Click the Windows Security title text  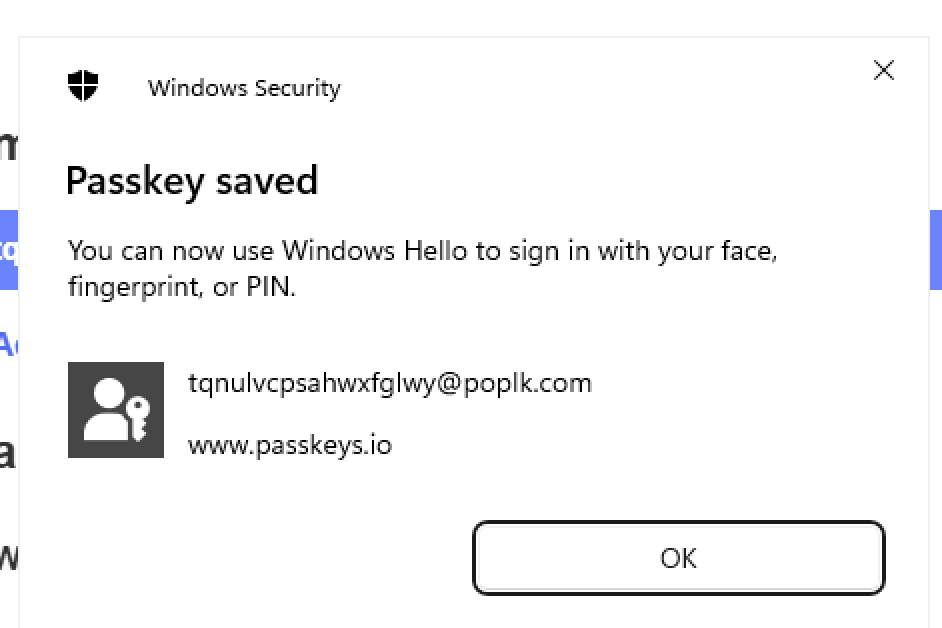click(x=244, y=88)
